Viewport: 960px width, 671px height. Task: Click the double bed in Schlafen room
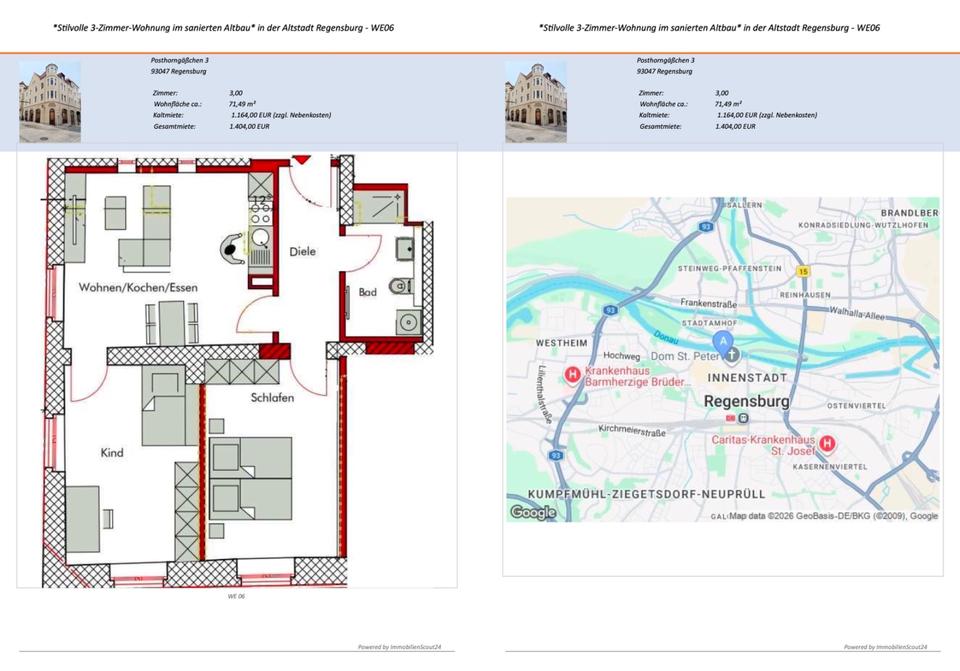point(265,477)
